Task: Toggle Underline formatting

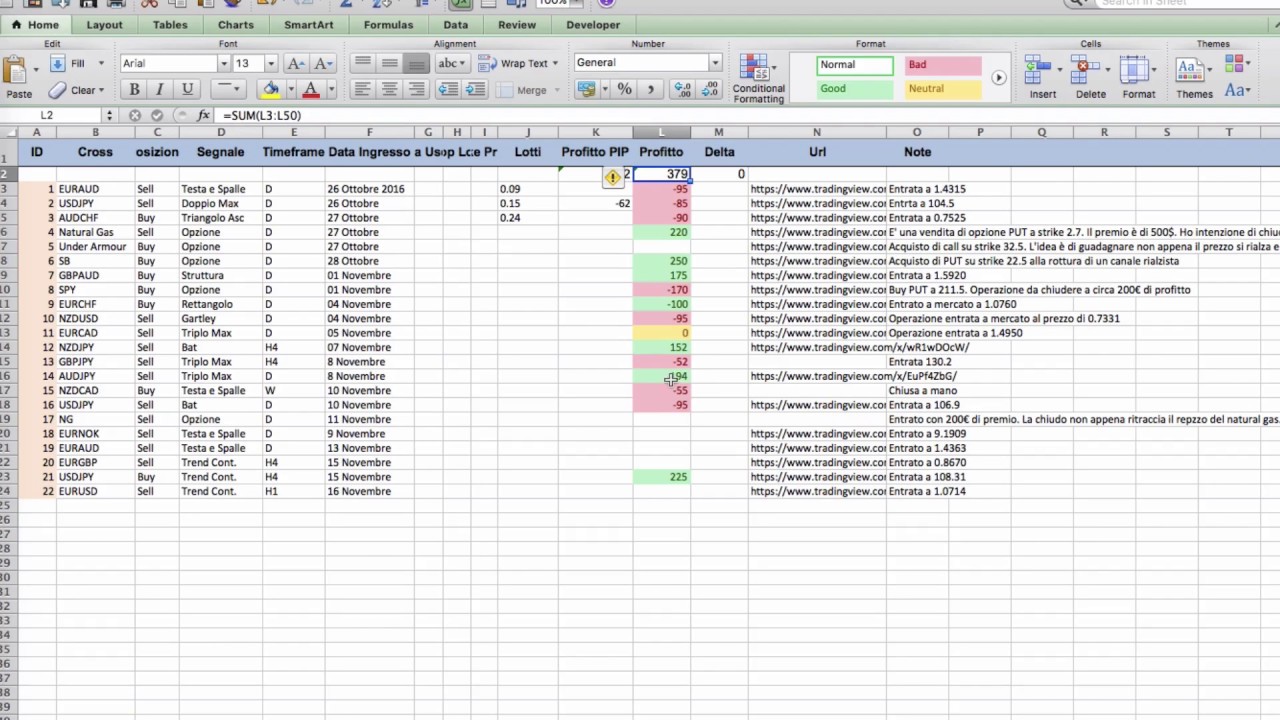Action: 187,90
